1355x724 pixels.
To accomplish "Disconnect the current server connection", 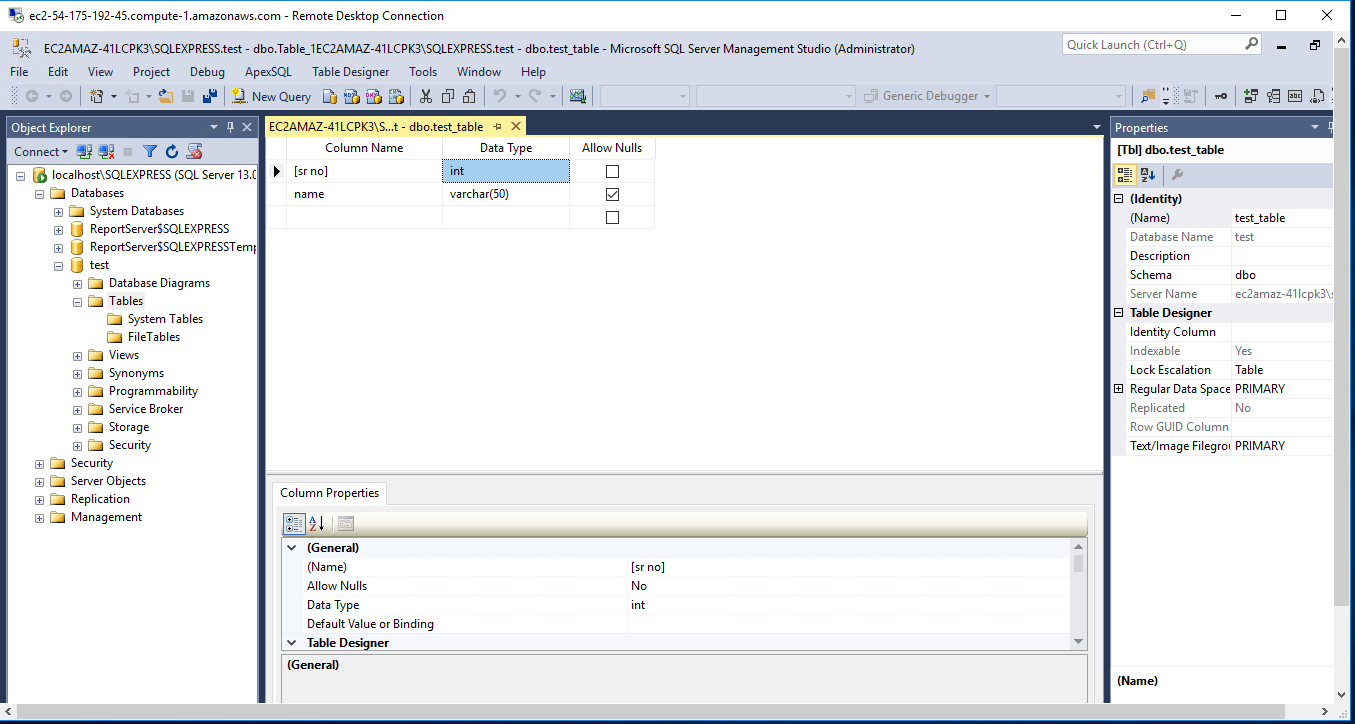I will (106, 151).
